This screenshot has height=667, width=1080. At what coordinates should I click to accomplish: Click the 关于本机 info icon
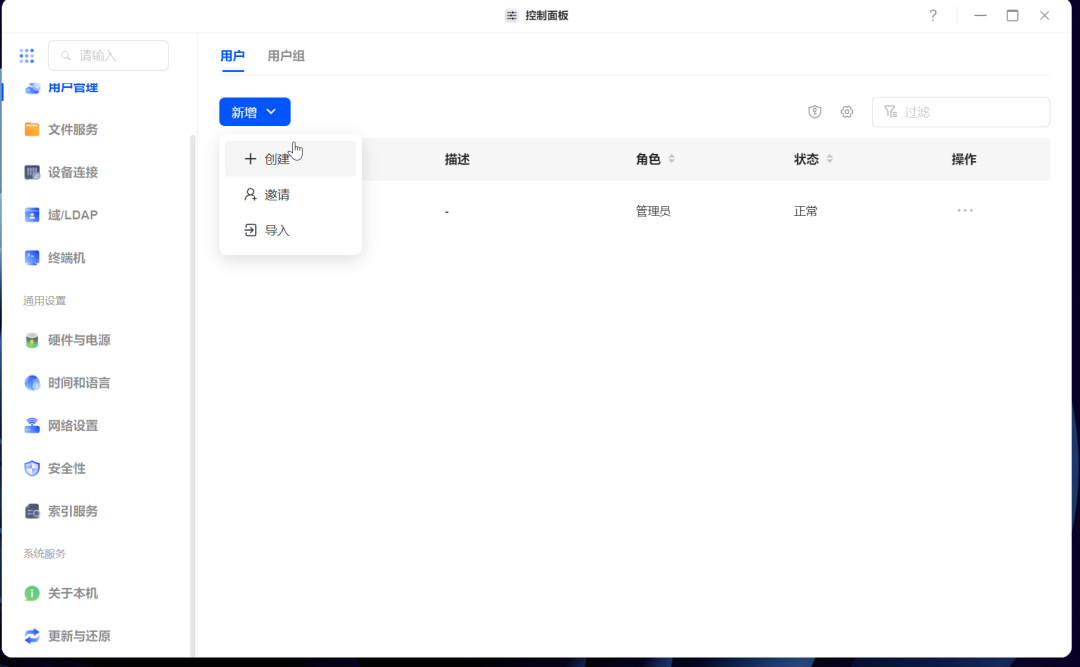[x=32, y=593]
